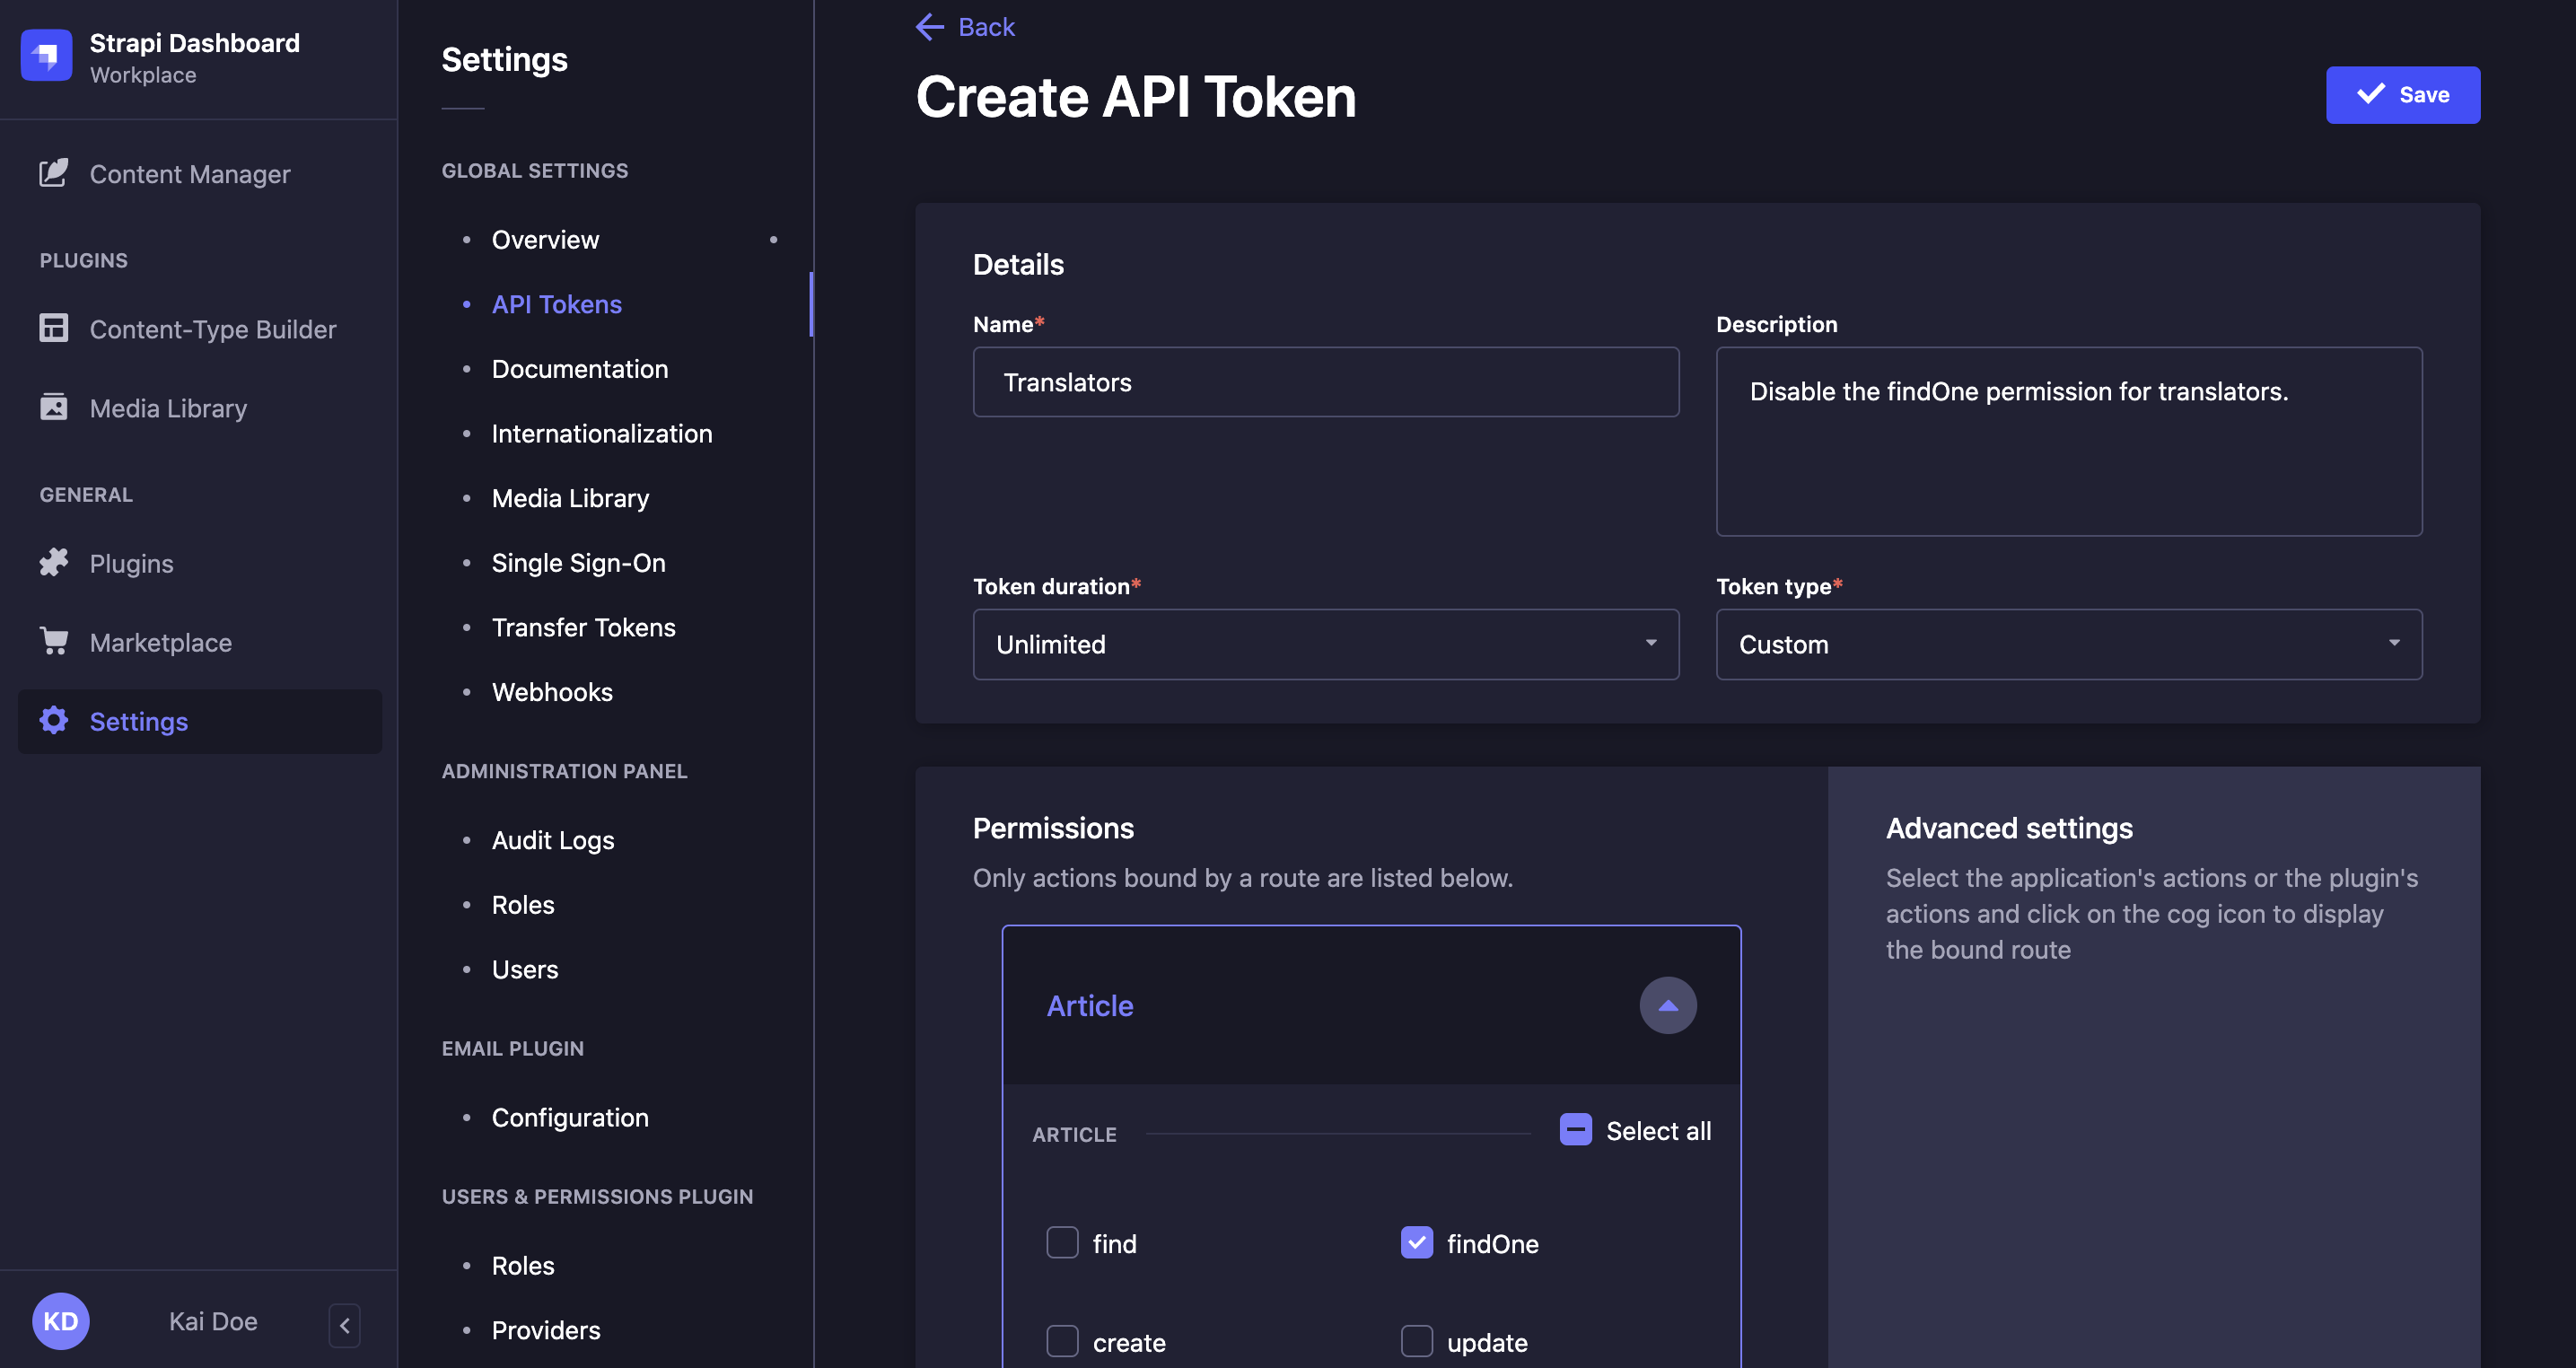Open the Token type Custom dropdown
The width and height of the screenshot is (2576, 1368).
tap(2070, 644)
